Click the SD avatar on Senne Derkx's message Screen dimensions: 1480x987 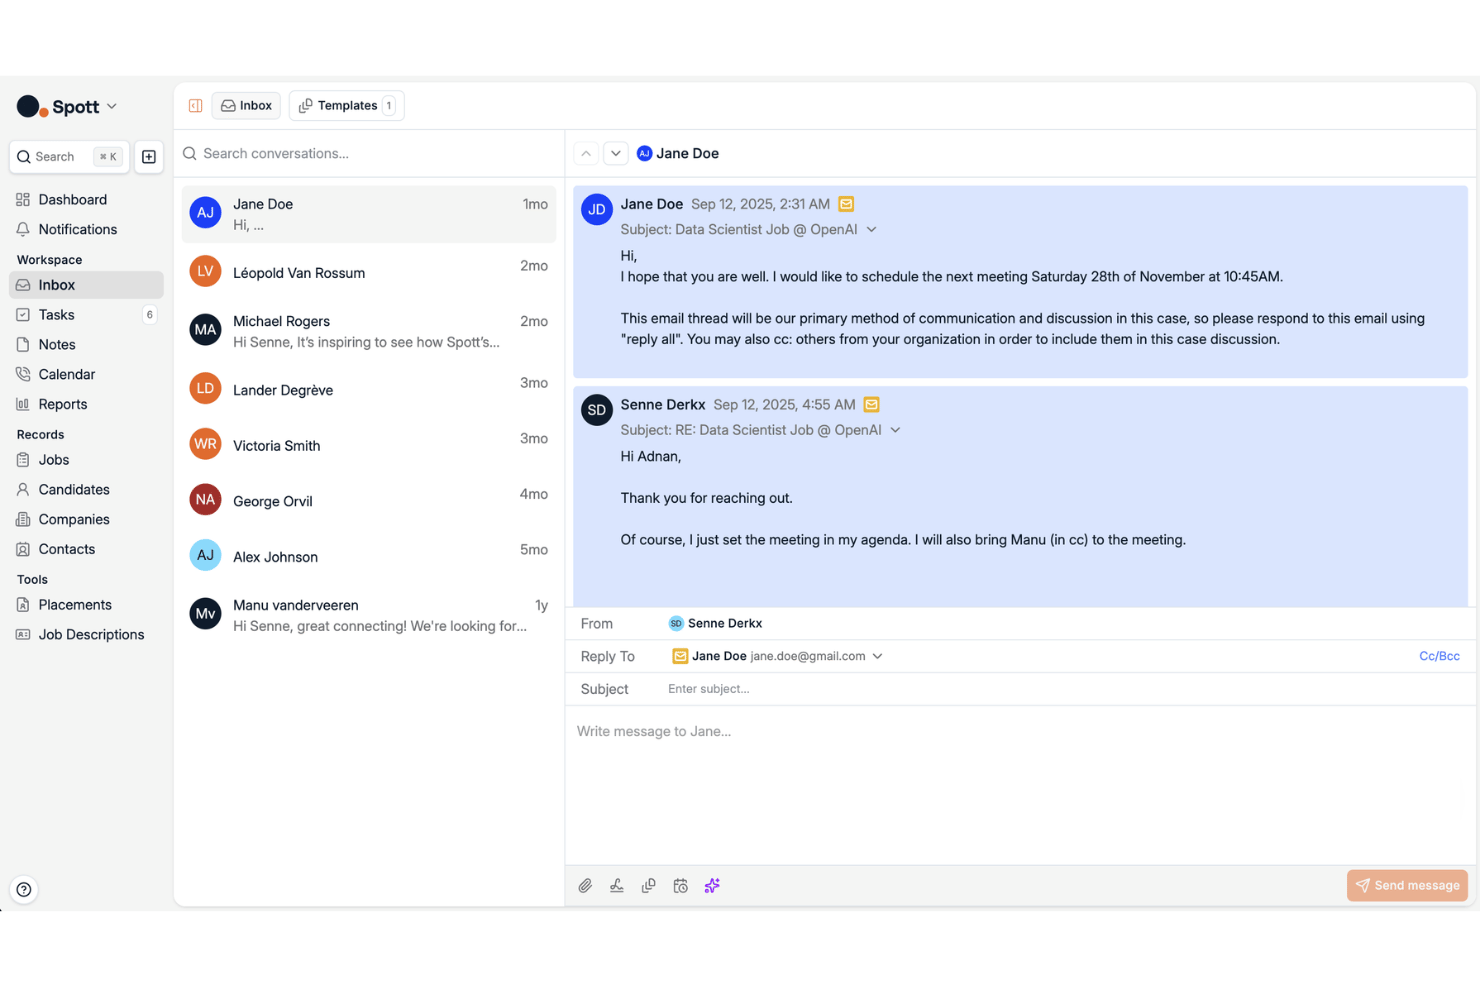pyautogui.click(x=597, y=410)
